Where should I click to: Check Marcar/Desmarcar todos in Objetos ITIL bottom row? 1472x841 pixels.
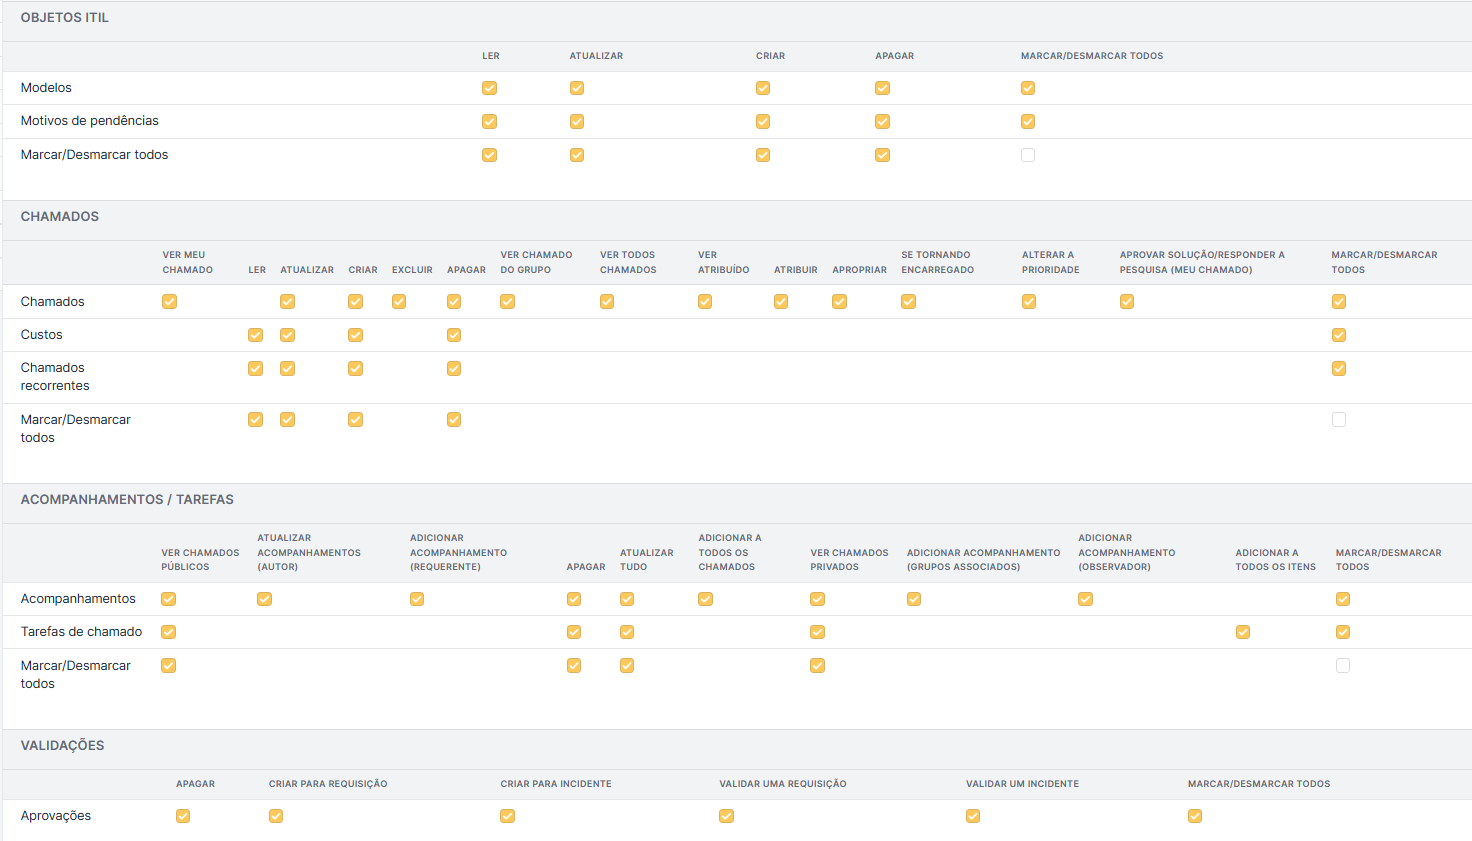(x=1028, y=155)
